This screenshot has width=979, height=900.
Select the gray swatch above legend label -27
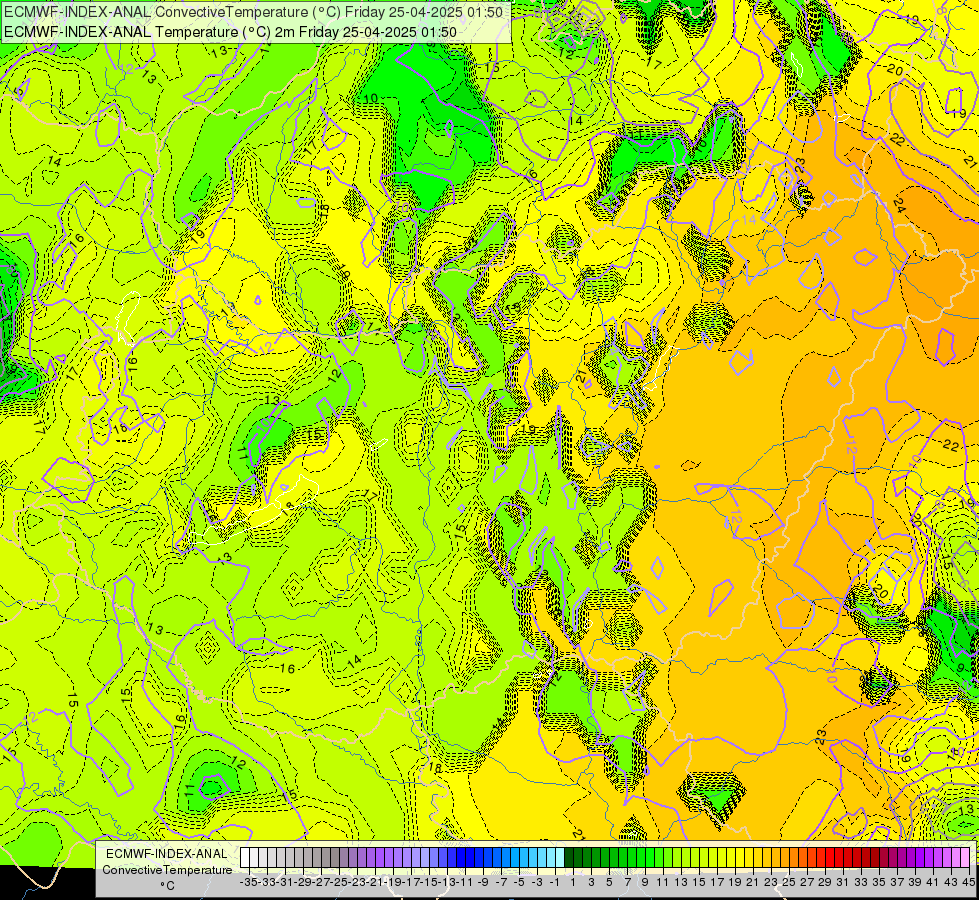[317, 858]
